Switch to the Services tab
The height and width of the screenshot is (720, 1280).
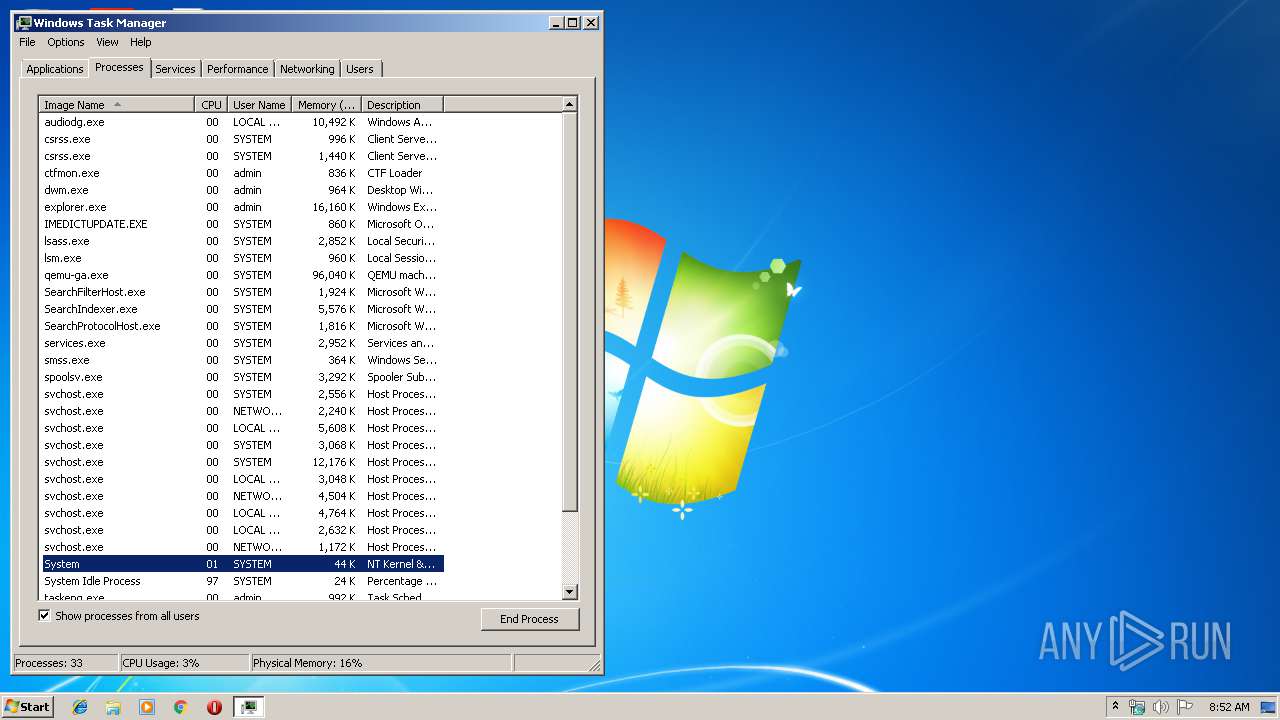(x=175, y=69)
